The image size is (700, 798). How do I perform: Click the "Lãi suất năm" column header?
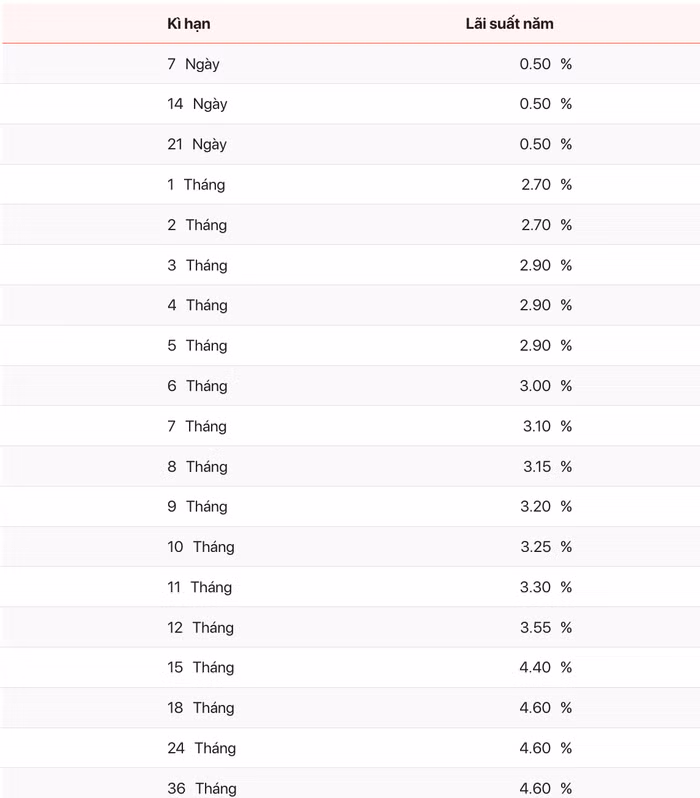[x=509, y=24]
